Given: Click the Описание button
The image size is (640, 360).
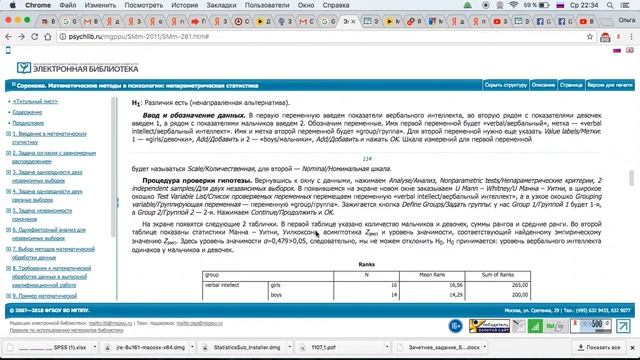Looking at the screenshot, I should [543, 85].
